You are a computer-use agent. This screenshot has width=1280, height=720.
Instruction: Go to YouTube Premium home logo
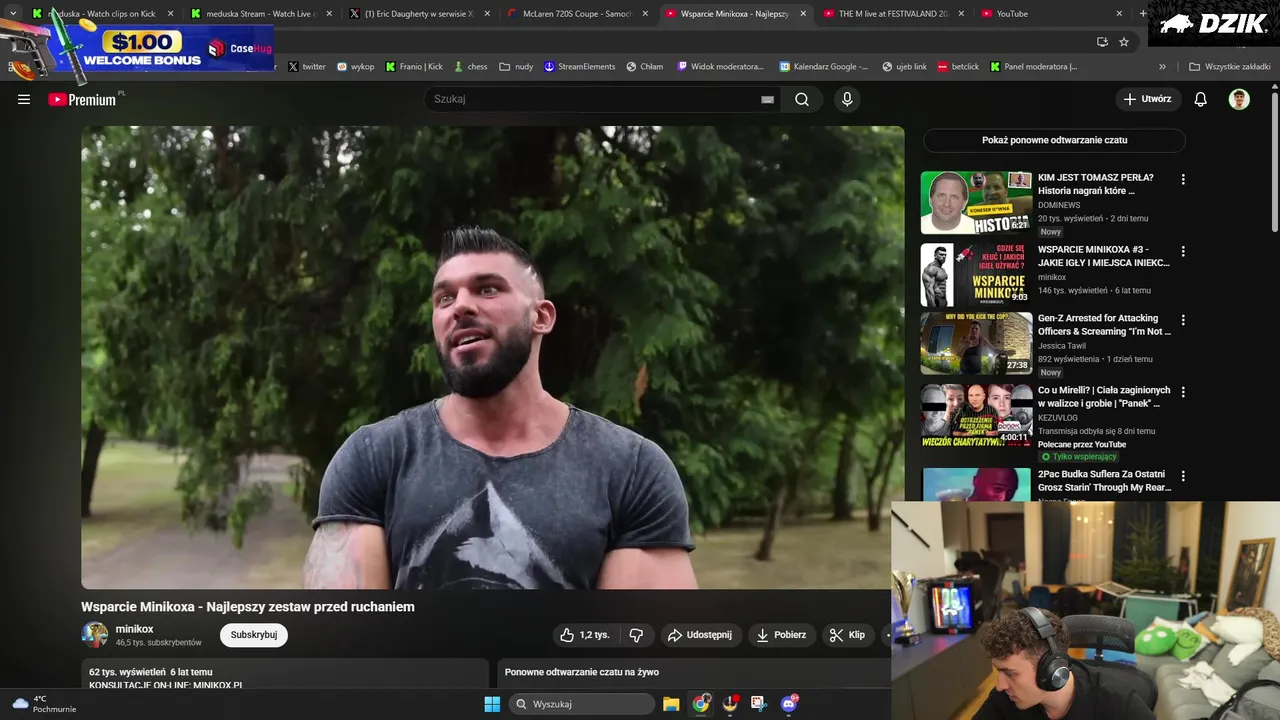pyautogui.click(x=84, y=99)
